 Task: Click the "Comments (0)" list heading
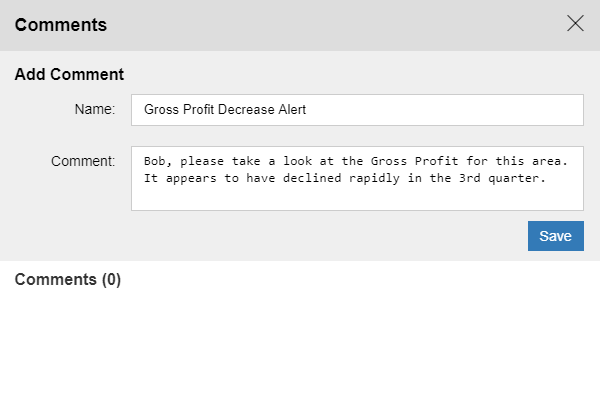click(x=67, y=280)
